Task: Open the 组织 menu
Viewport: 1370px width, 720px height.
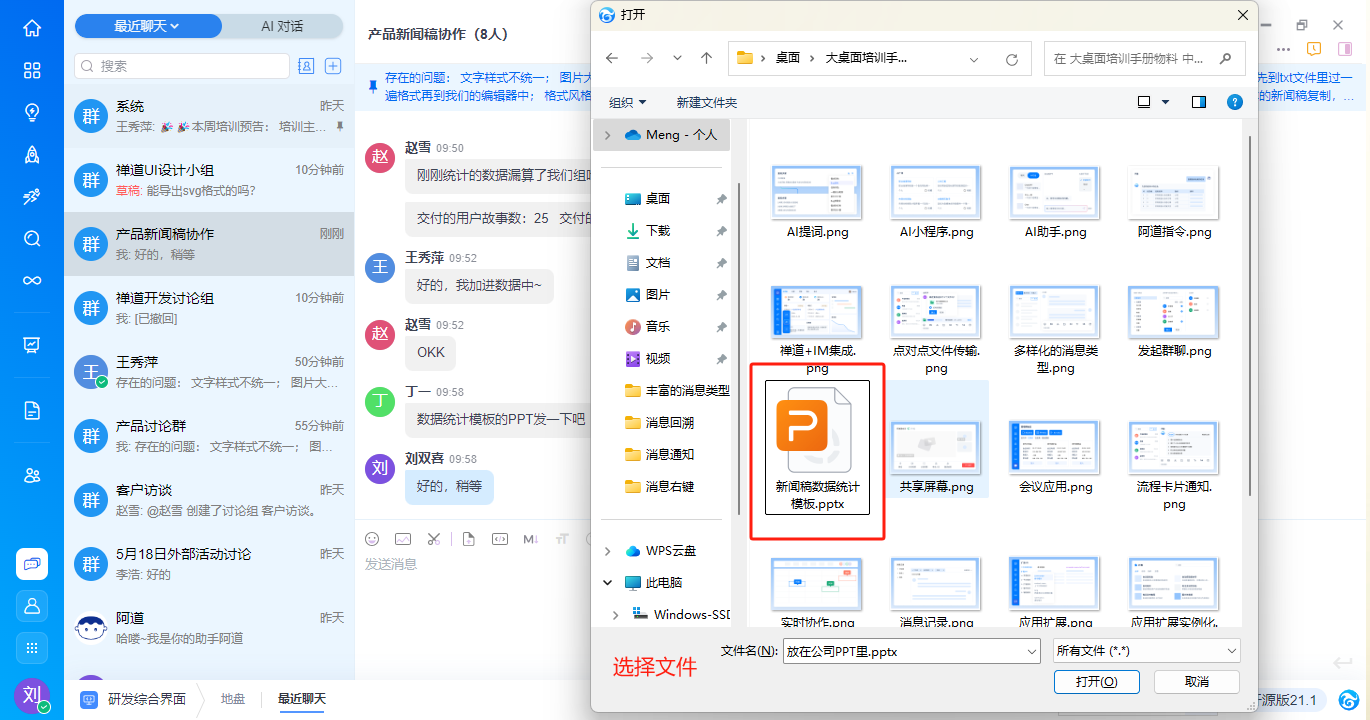Action: (x=628, y=102)
